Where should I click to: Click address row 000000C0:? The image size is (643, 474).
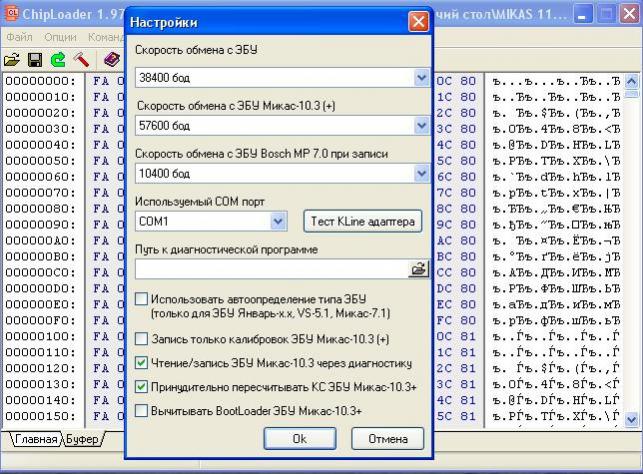(41, 273)
